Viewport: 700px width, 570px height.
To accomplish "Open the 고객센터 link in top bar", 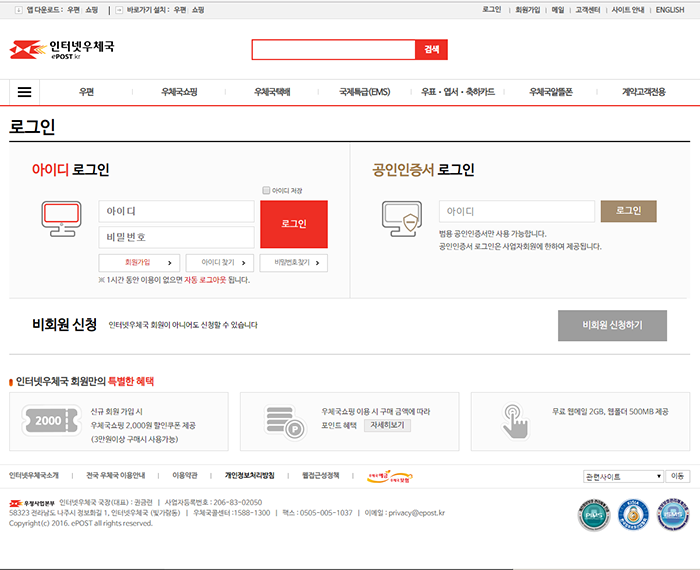I will (588, 10).
